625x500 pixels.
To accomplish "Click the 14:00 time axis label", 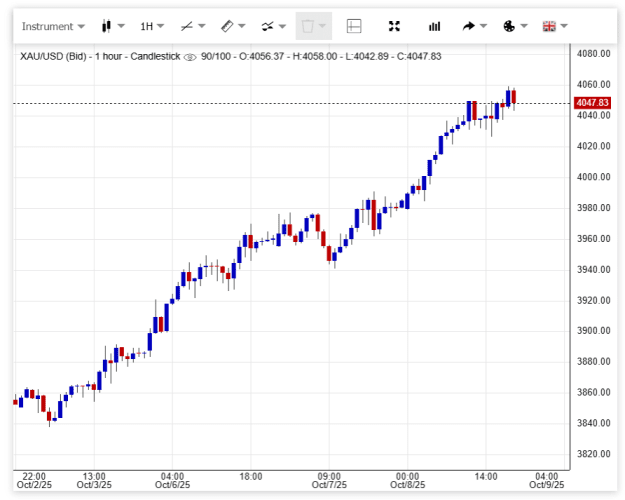I will pyautogui.click(x=486, y=476).
